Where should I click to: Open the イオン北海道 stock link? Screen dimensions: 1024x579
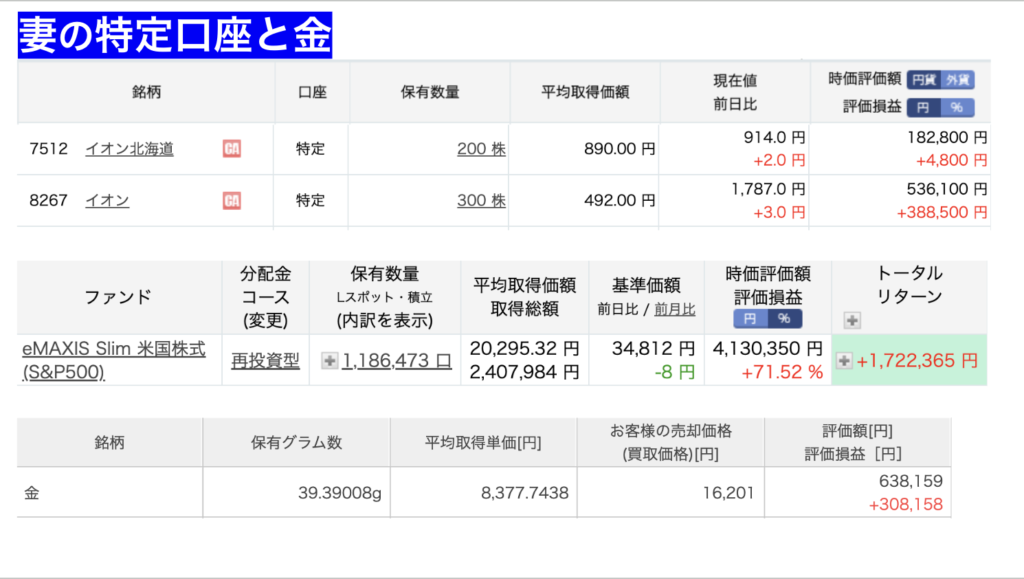129,149
